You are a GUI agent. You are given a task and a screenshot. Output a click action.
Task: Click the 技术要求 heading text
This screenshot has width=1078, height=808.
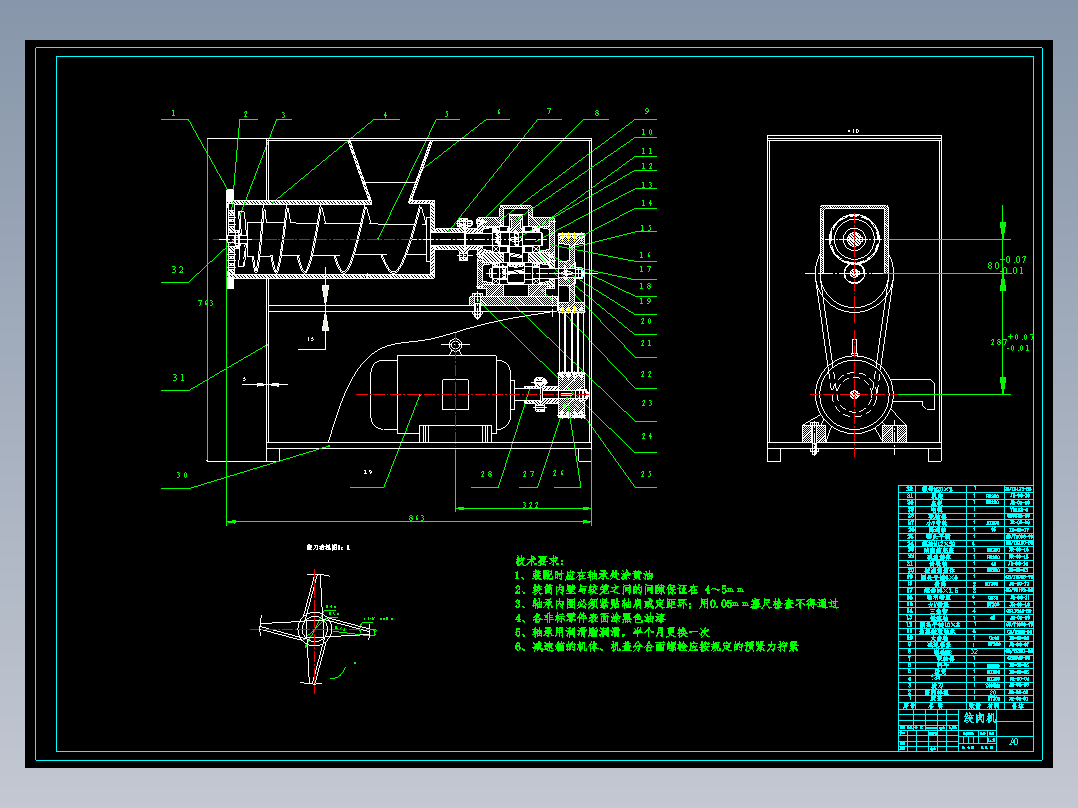(x=540, y=561)
